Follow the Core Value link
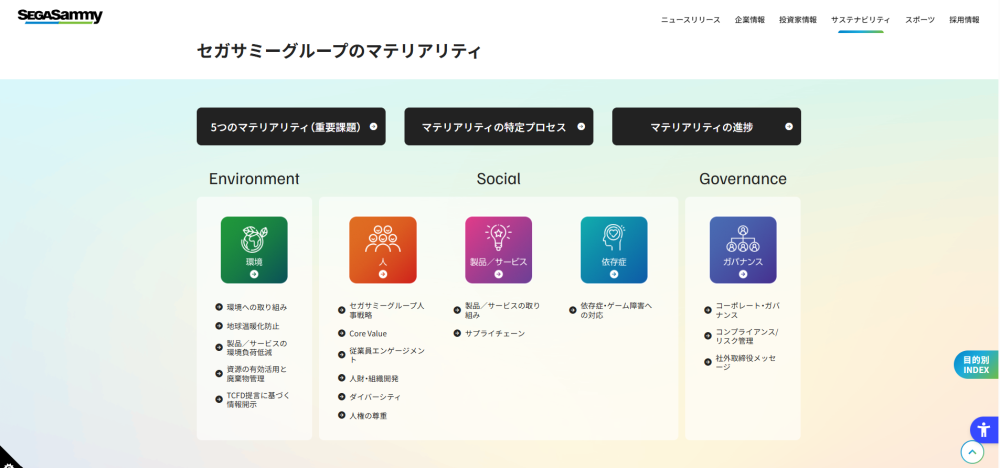 point(367,334)
